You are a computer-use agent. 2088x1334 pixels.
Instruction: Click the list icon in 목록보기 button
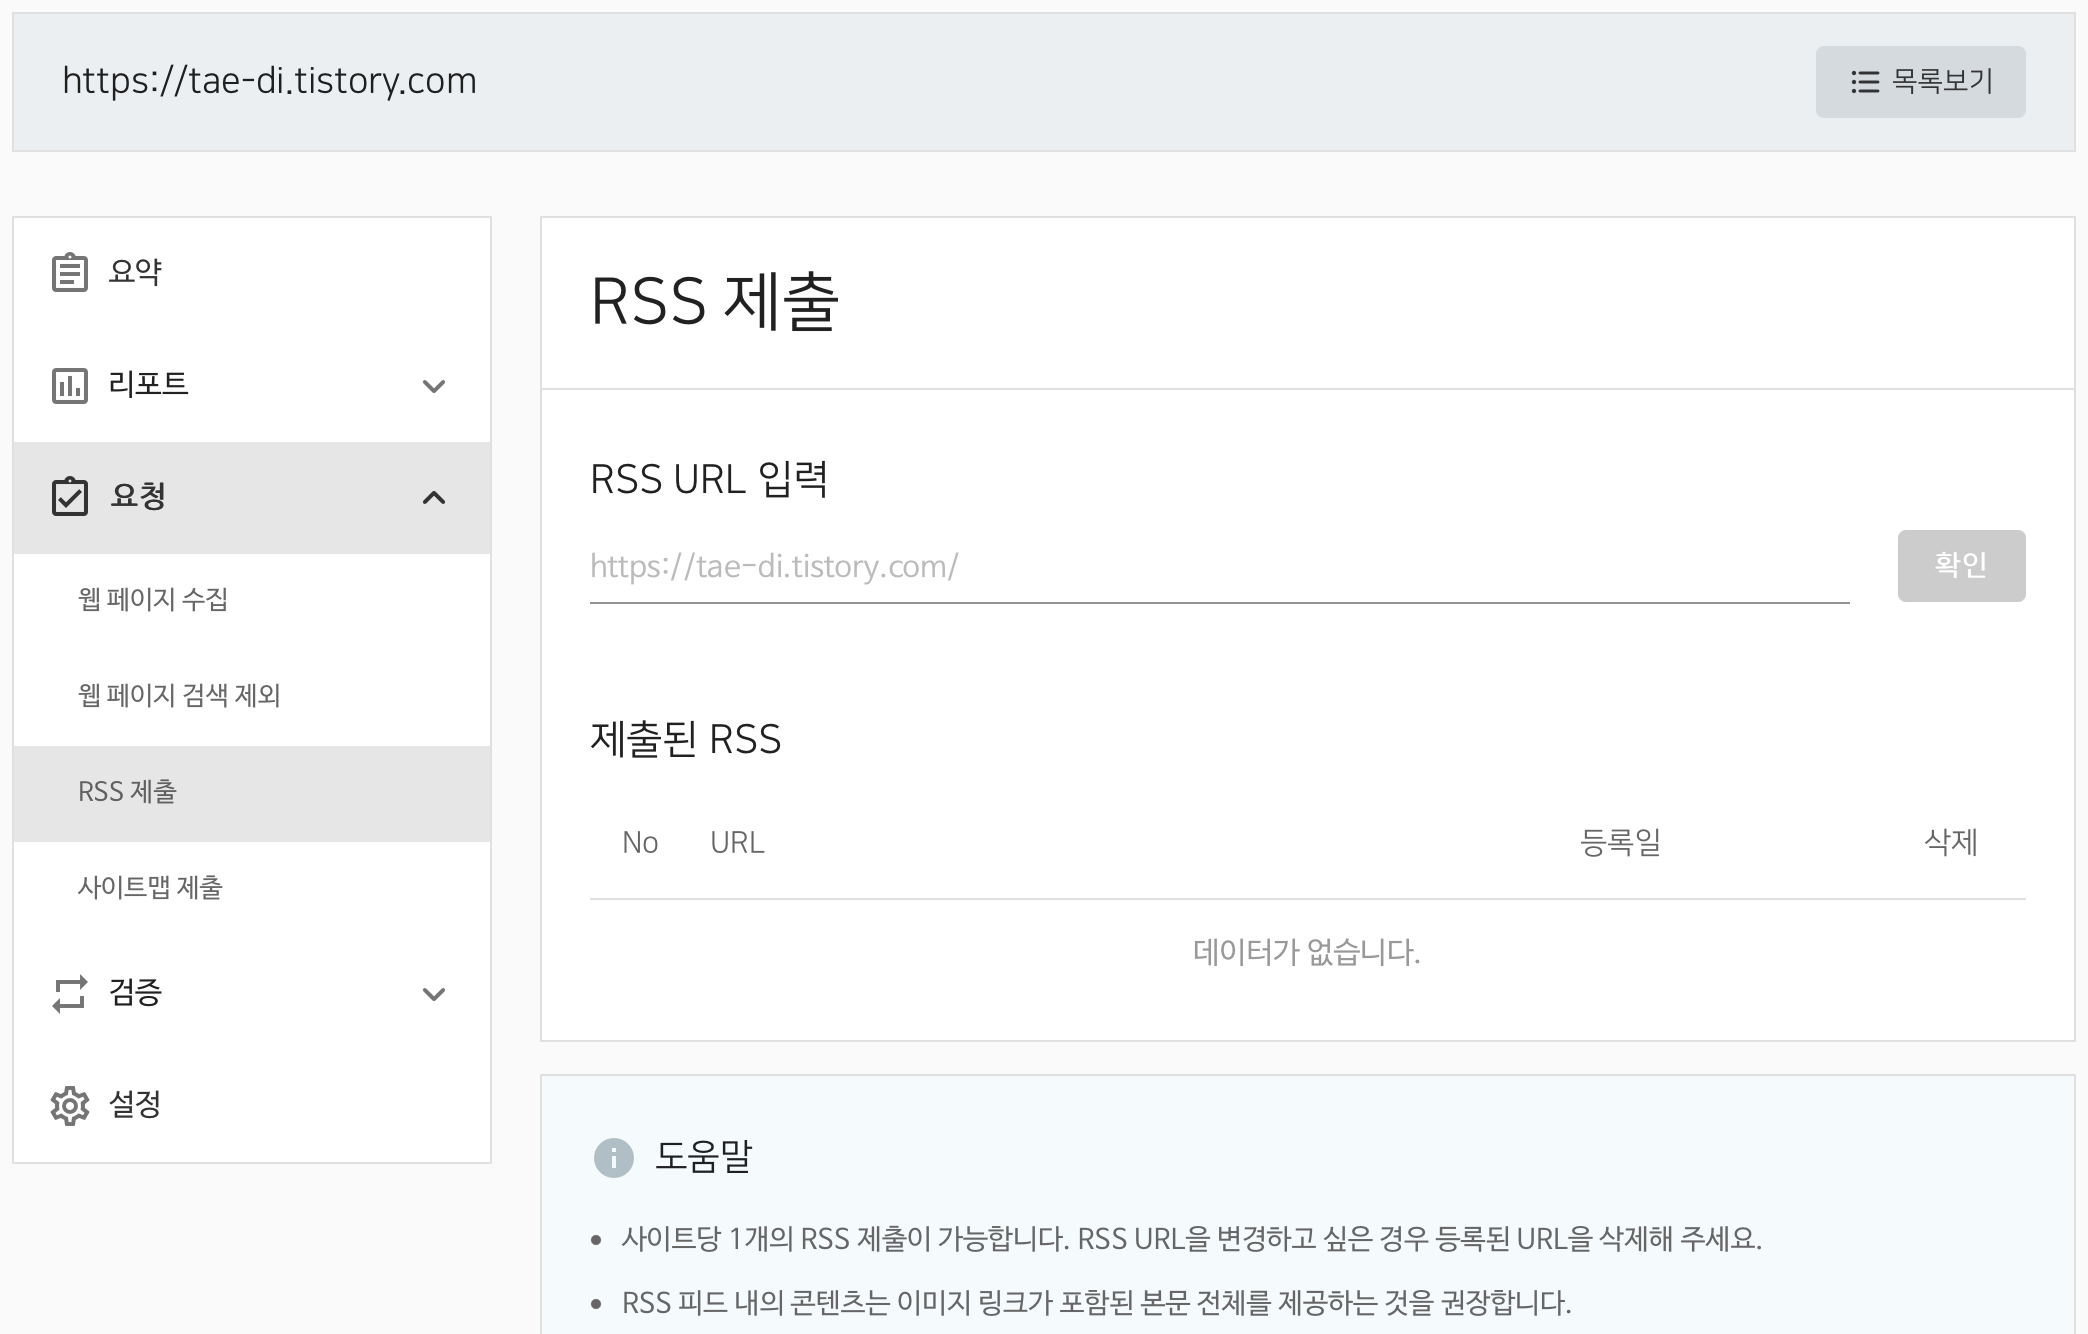1865,82
